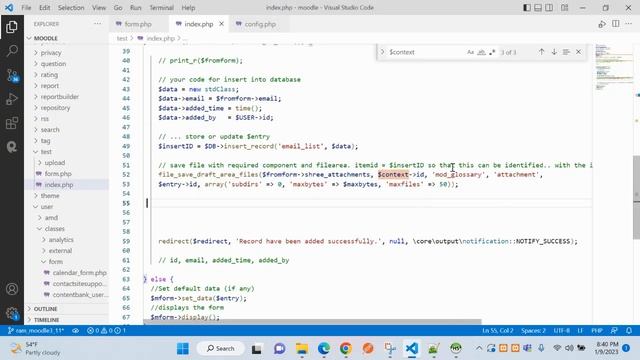Collapse the test folder
This screenshot has height=360, width=640.
pyautogui.click(x=46, y=151)
